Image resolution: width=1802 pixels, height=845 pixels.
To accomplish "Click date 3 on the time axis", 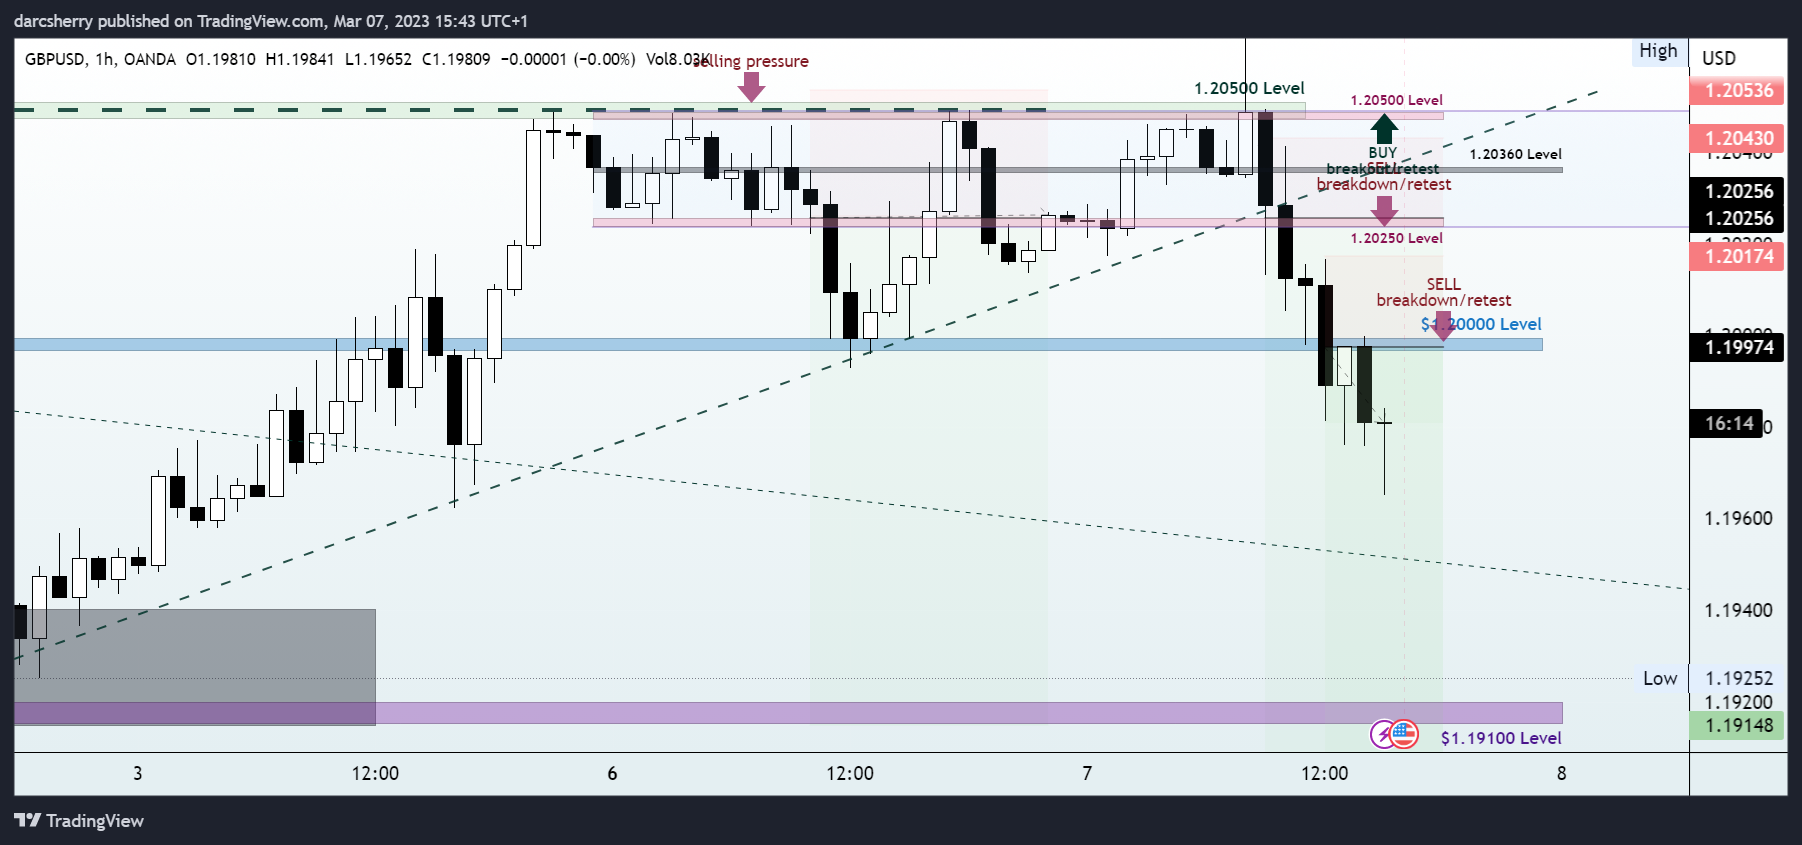I will point(138,773).
